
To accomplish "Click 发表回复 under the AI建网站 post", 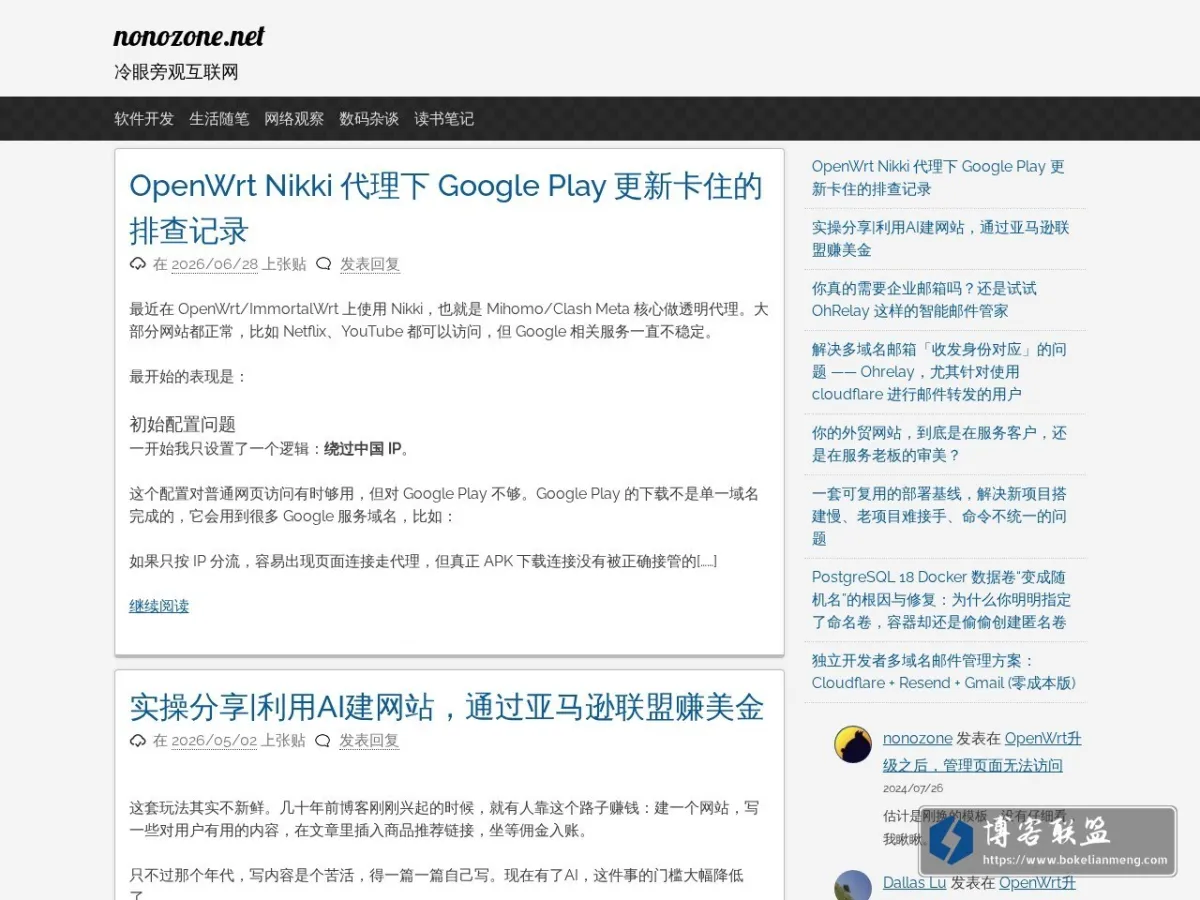I will point(370,741).
